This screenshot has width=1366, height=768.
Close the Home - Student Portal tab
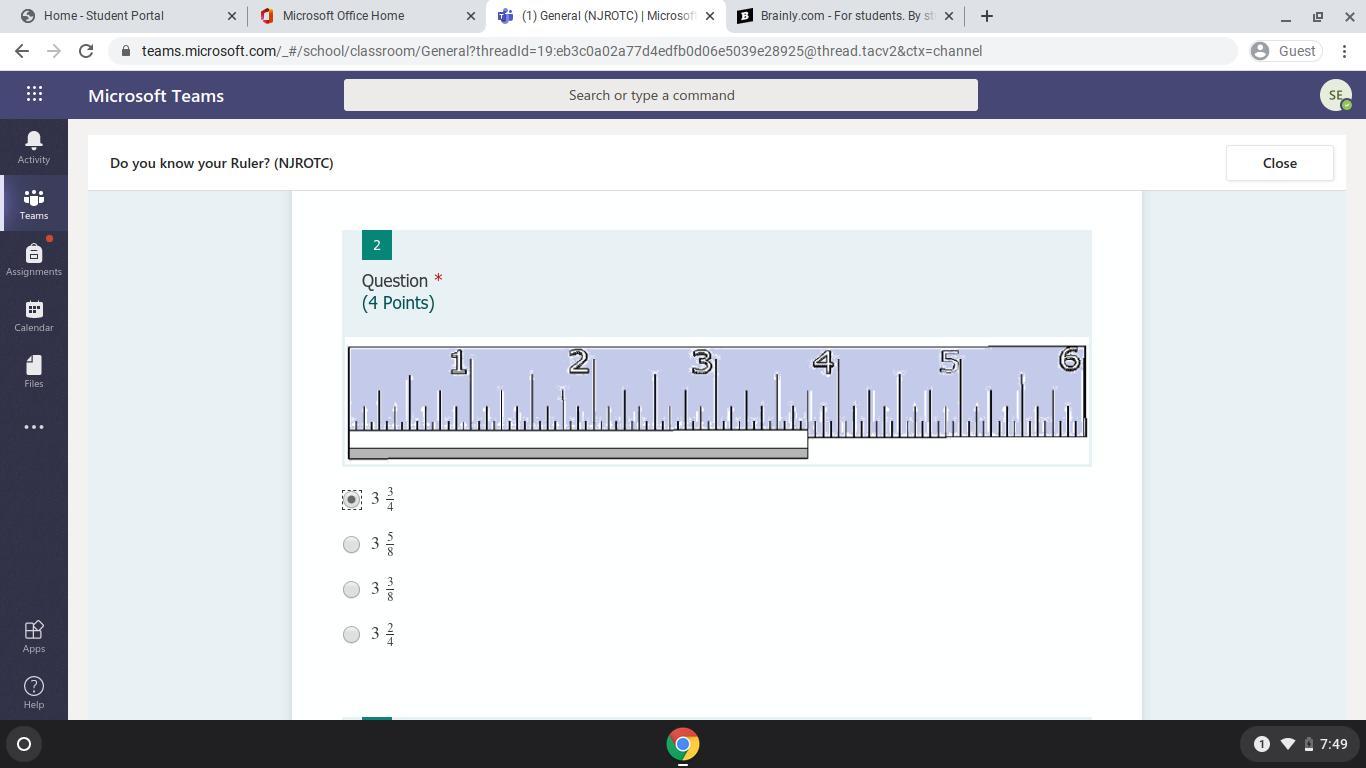click(232, 16)
